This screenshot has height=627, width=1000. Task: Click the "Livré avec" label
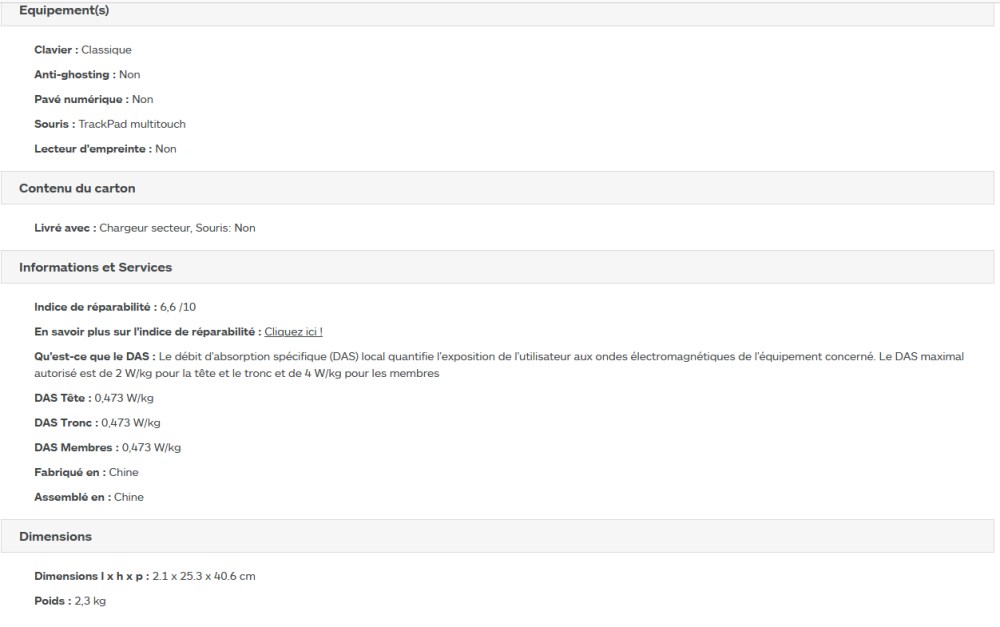(x=65, y=228)
